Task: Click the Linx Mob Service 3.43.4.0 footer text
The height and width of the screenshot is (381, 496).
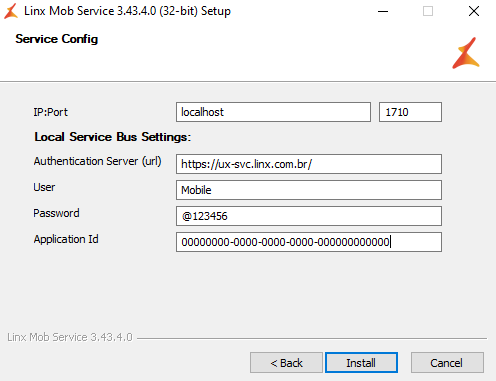Action: coord(70,337)
